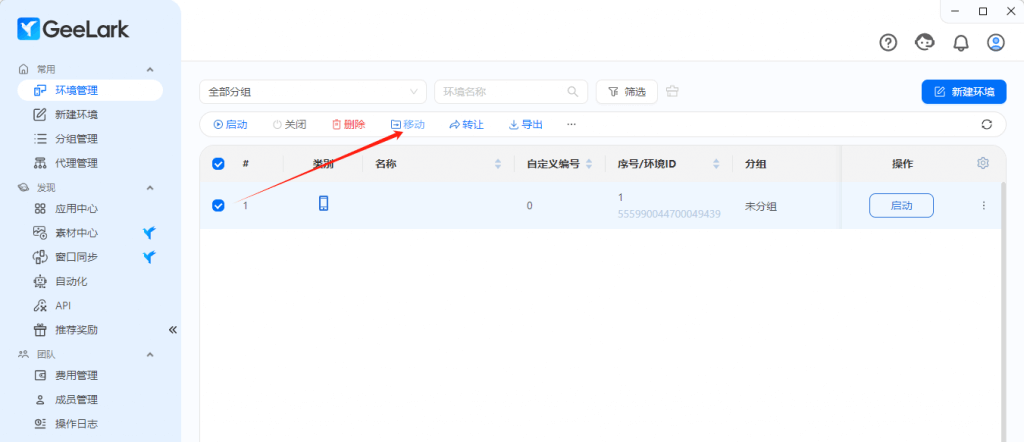
Task: Collapse the sidebar with double-chevron
Action: click(x=172, y=329)
